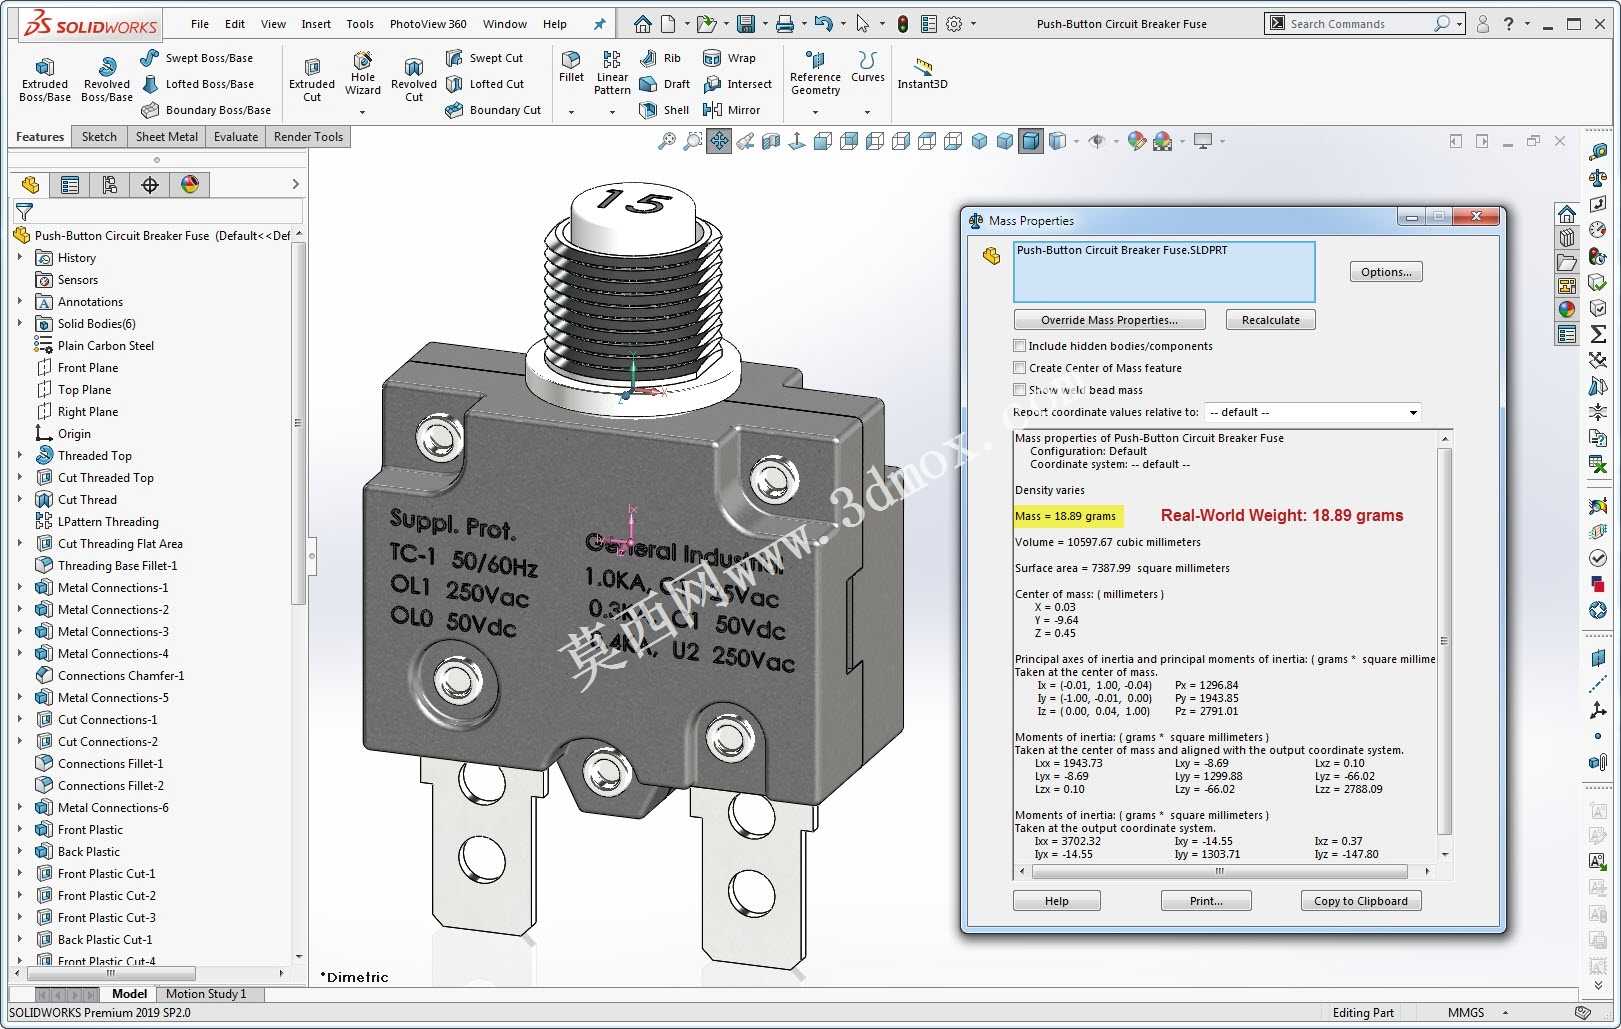Click the Edit Appearance color ball icon

coord(1137,141)
